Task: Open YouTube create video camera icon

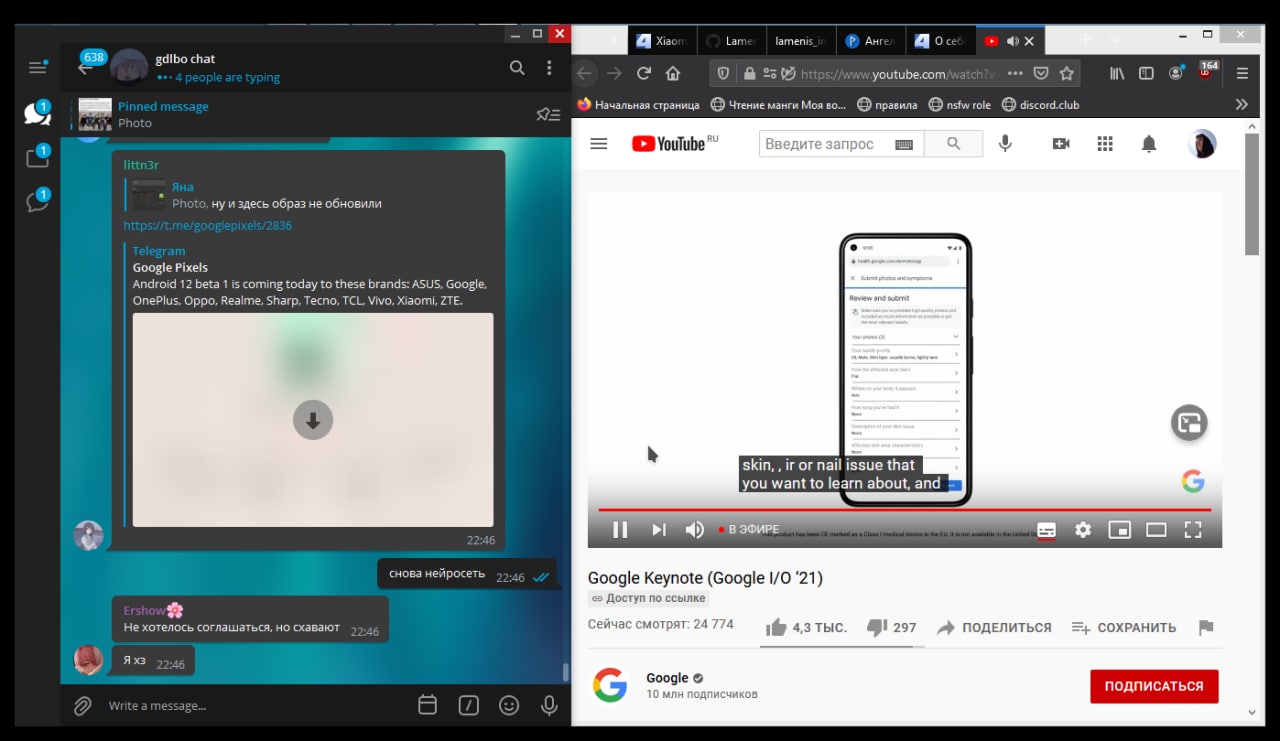Action: pos(1061,144)
